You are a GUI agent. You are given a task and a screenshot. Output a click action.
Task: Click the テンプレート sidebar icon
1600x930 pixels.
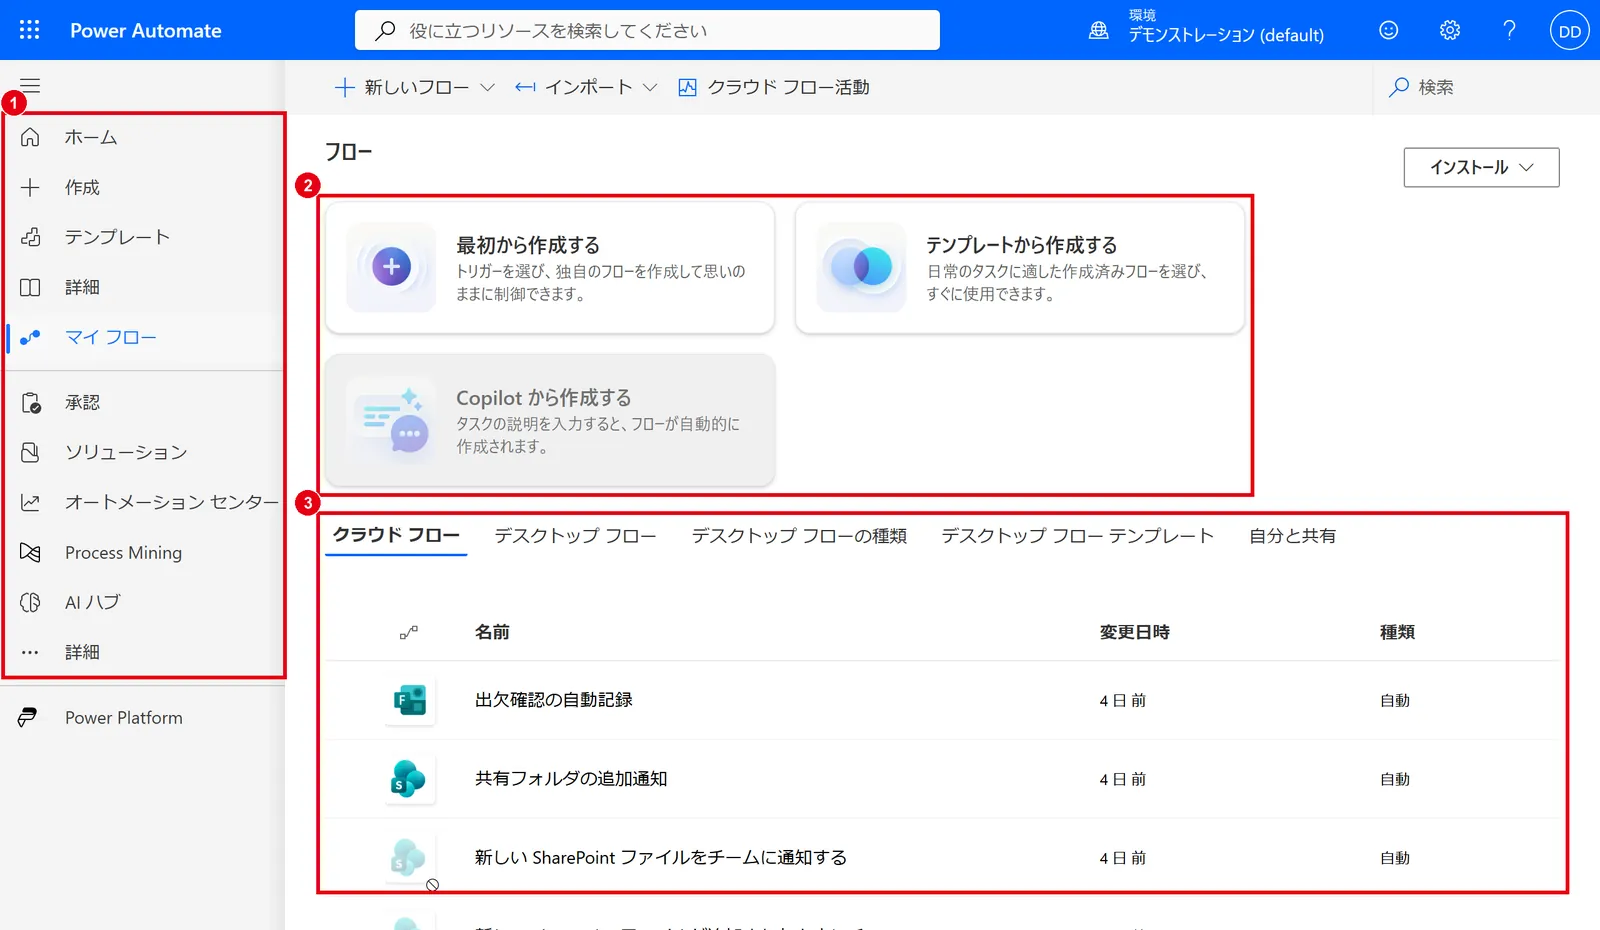(x=30, y=237)
